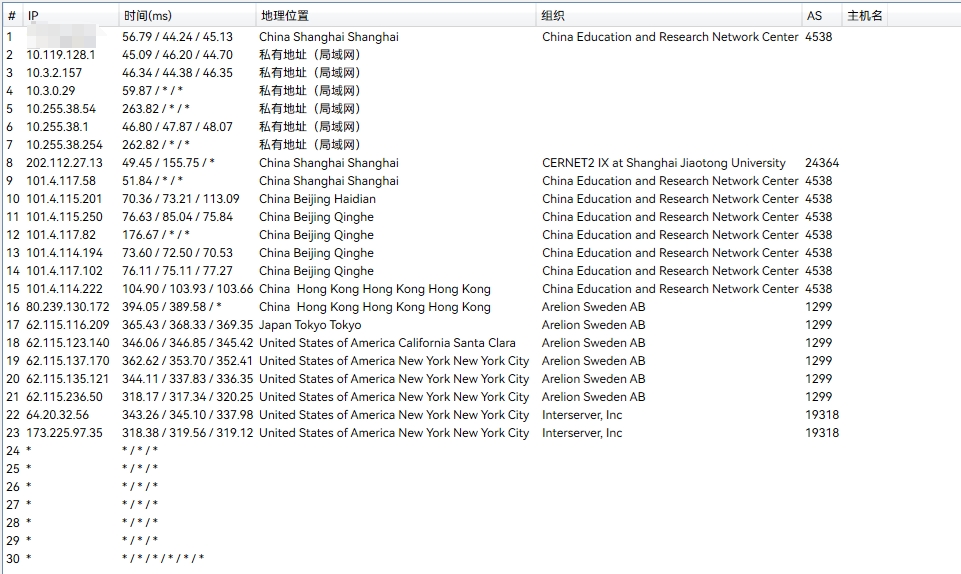Click the 地理位置 column header
The image size is (961, 574).
pyautogui.click(x=284, y=16)
